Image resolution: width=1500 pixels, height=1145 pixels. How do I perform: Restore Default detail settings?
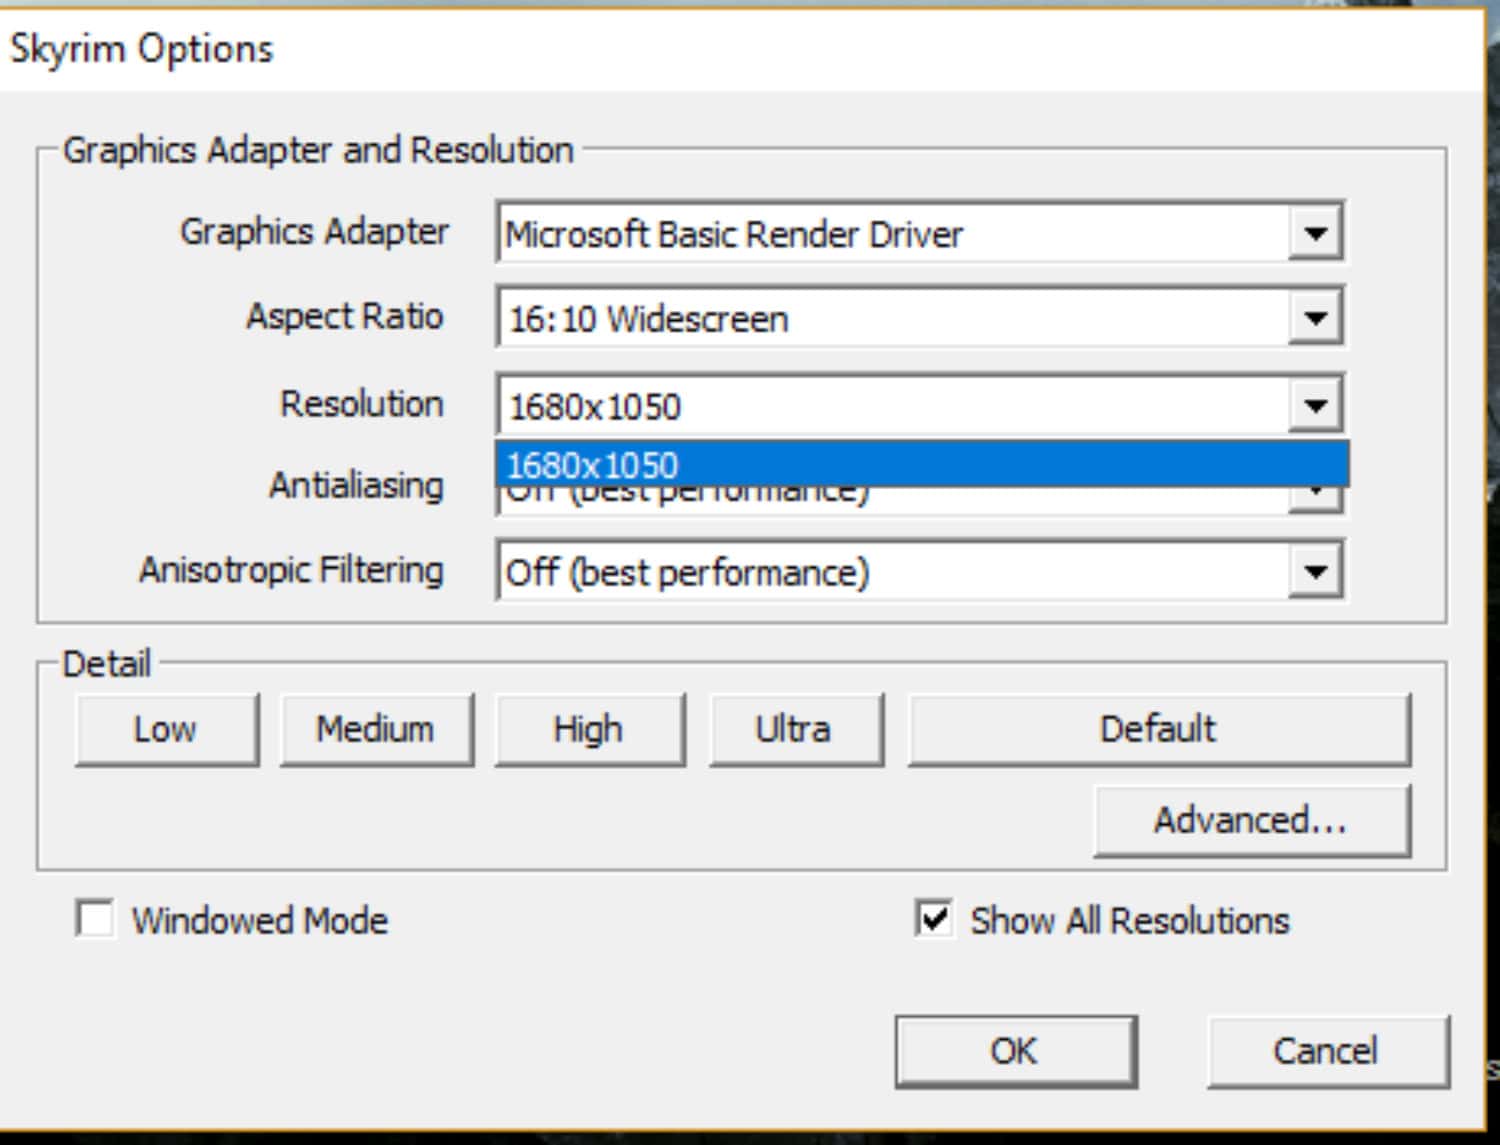pyautogui.click(x=1158, y=729)
